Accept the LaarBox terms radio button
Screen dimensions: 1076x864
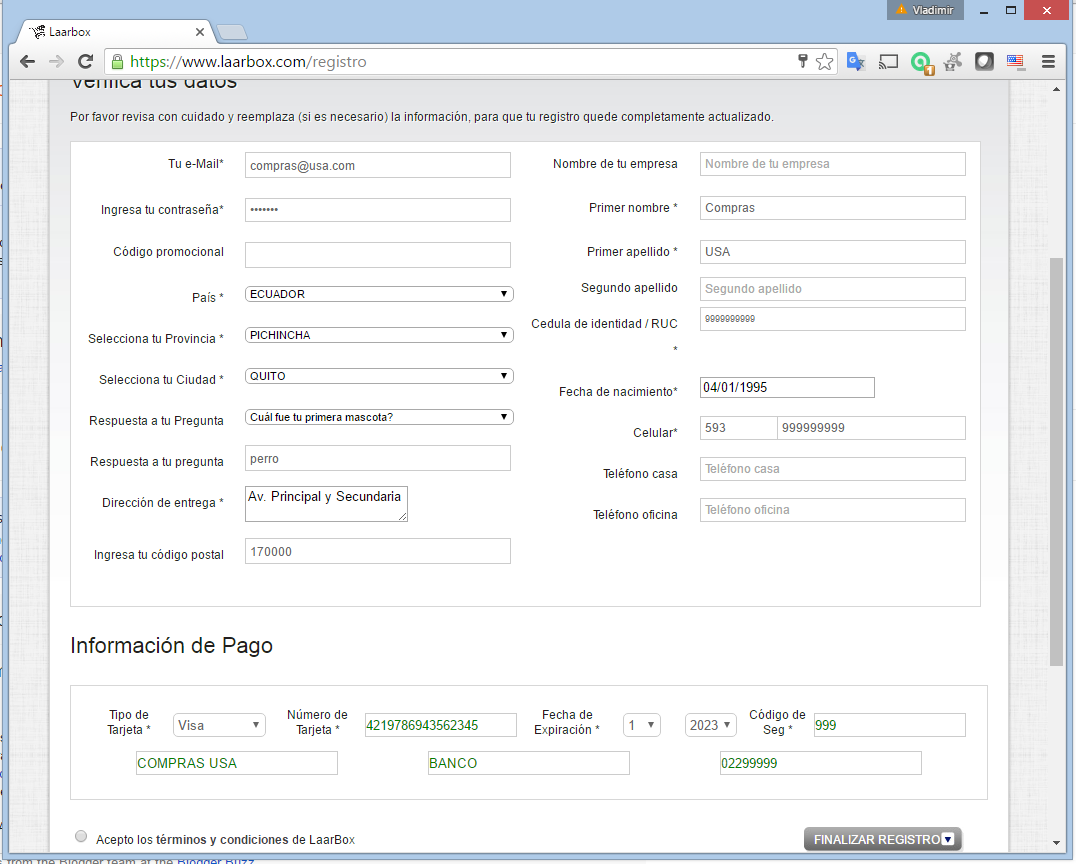pos(81,836)
